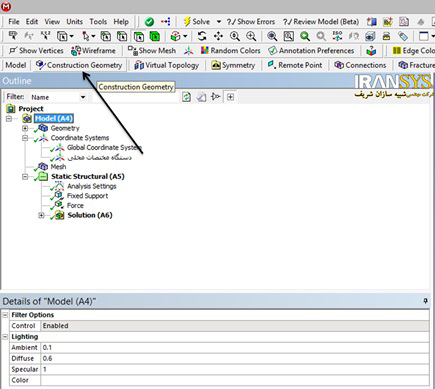Open the Filter Name dropdown
The height and width of the screenshot is (389, 435).
(x=83, y=97)
